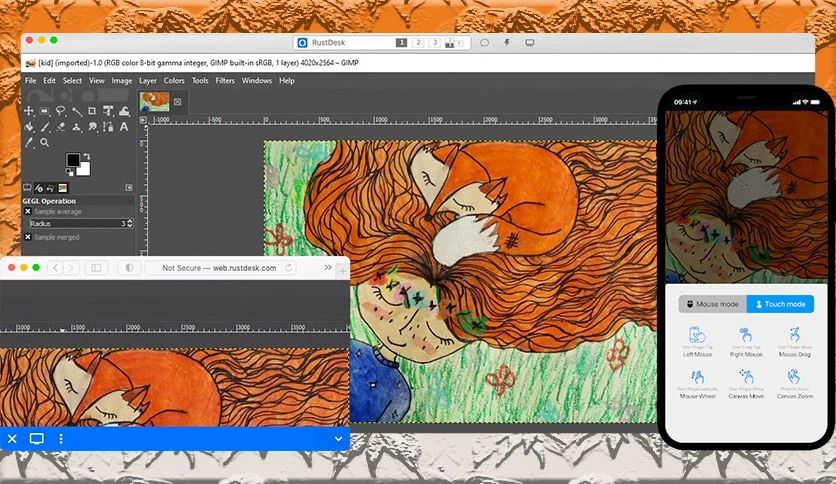
Task: Show more browser toolbar items chevron
Action: [328, 268]
